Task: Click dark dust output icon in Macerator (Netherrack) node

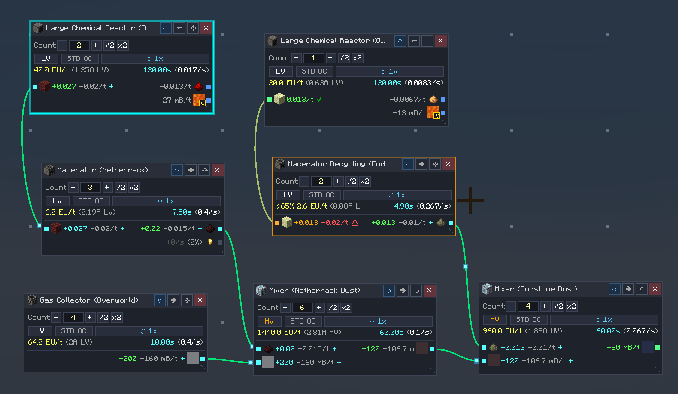Action: 210,228
